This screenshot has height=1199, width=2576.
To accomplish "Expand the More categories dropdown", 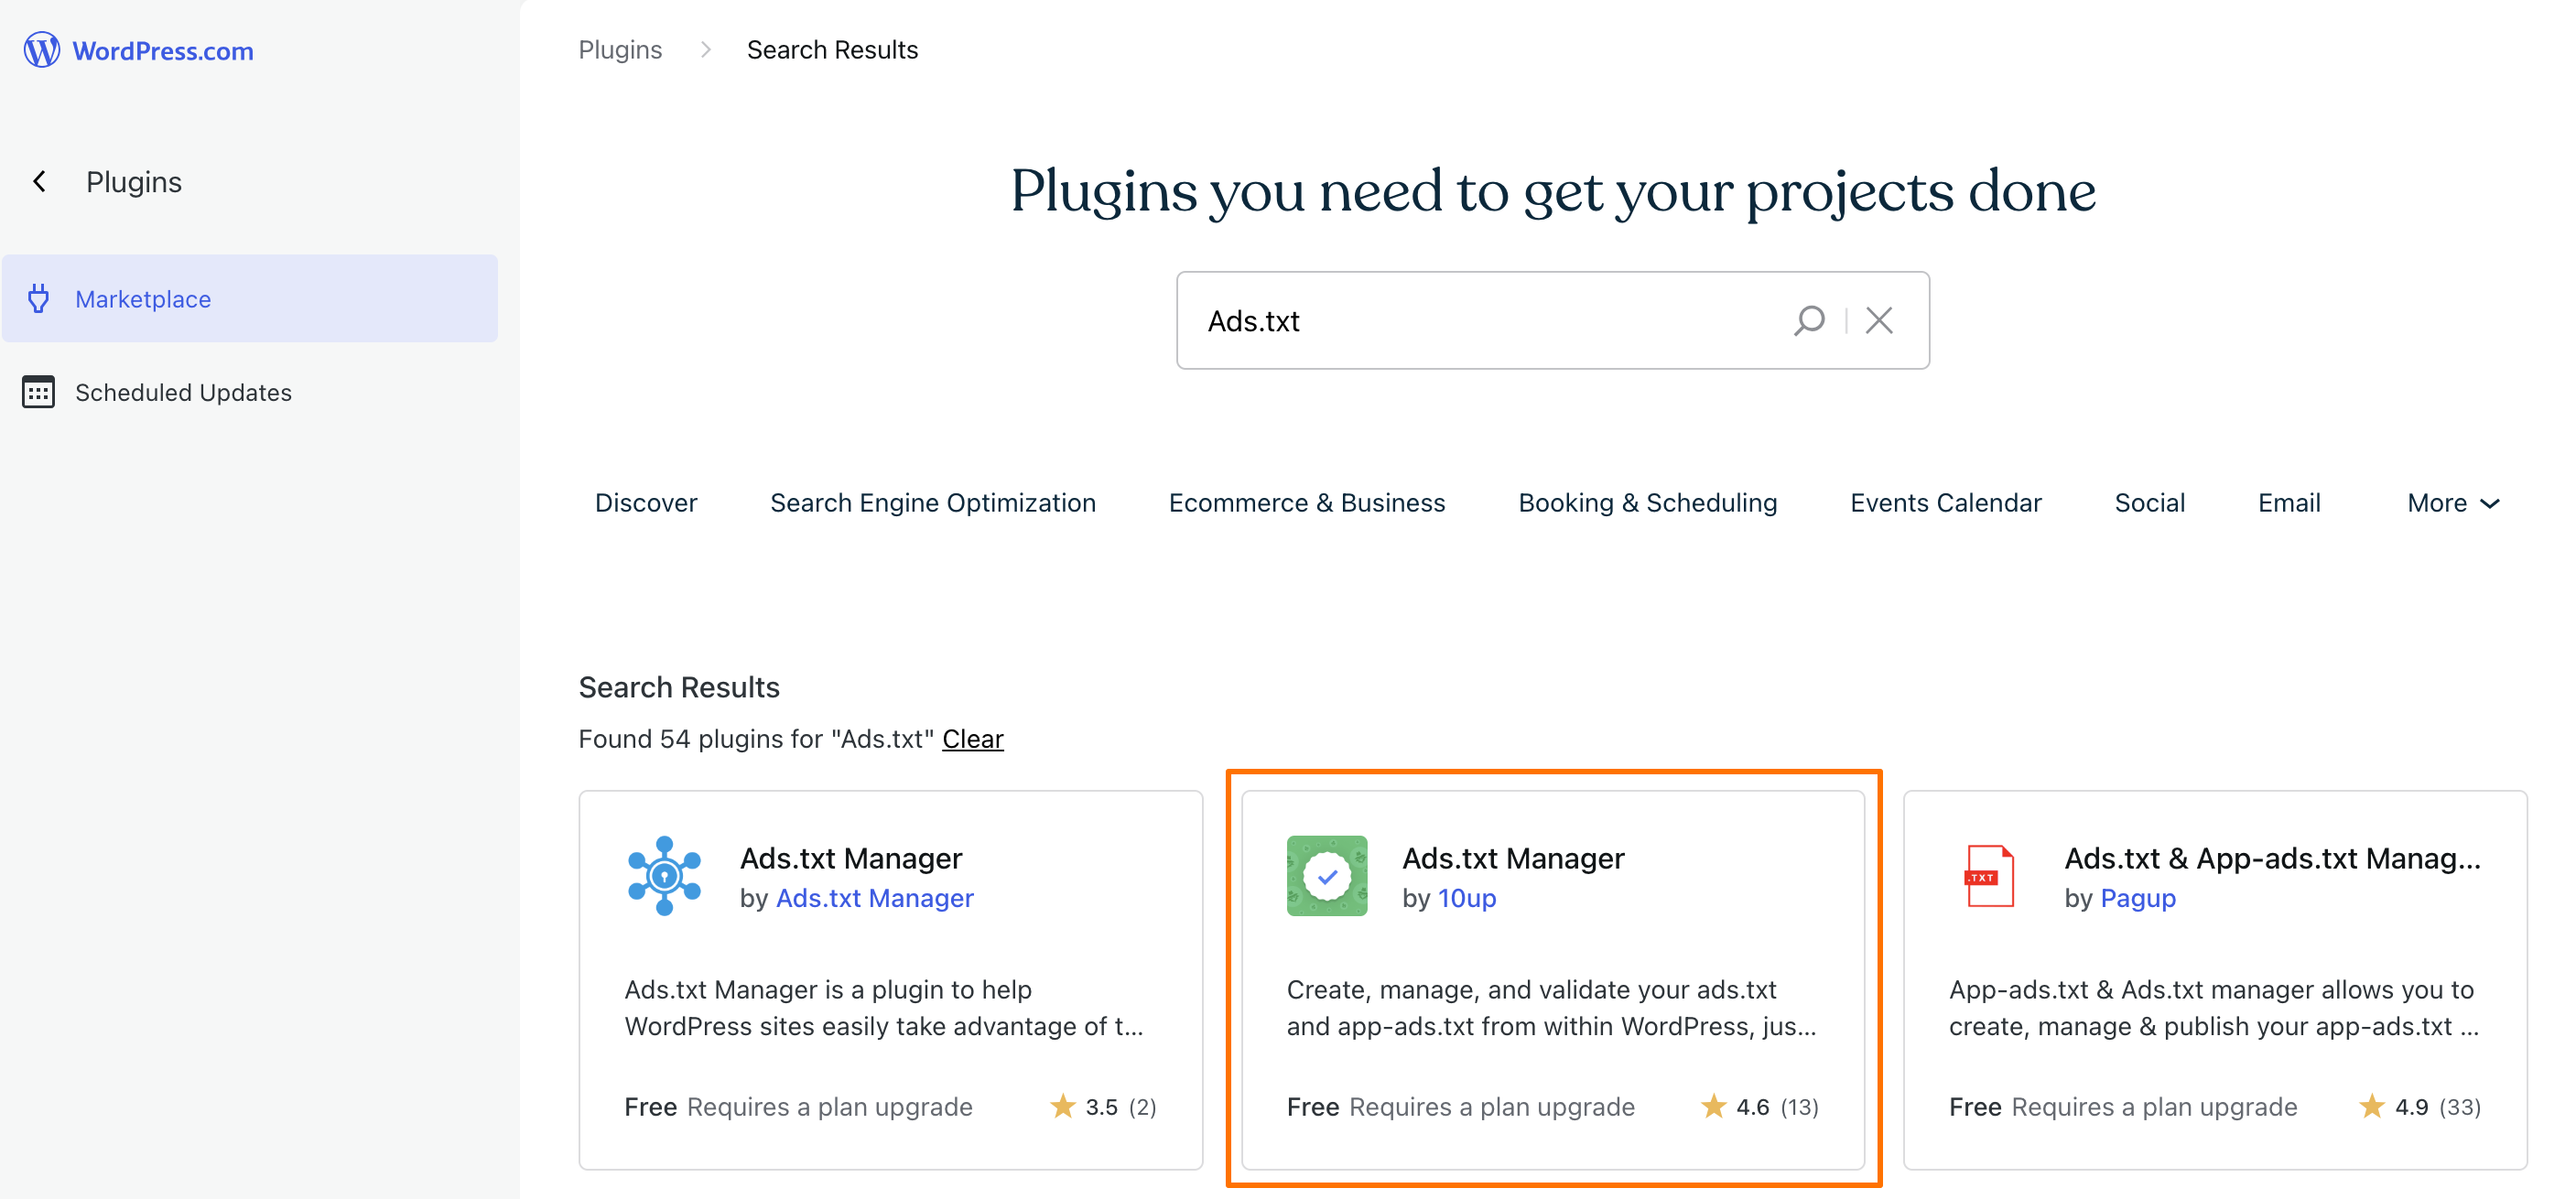I will [2452, 503].
